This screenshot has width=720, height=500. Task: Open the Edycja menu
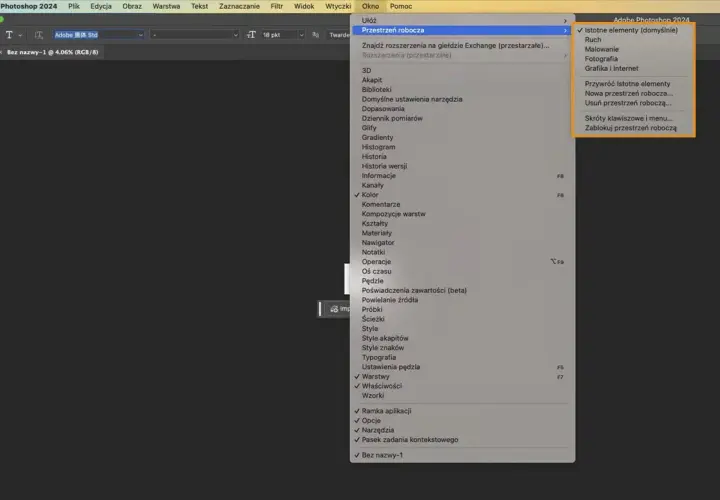pyautogui.click(x=101, y=6)
